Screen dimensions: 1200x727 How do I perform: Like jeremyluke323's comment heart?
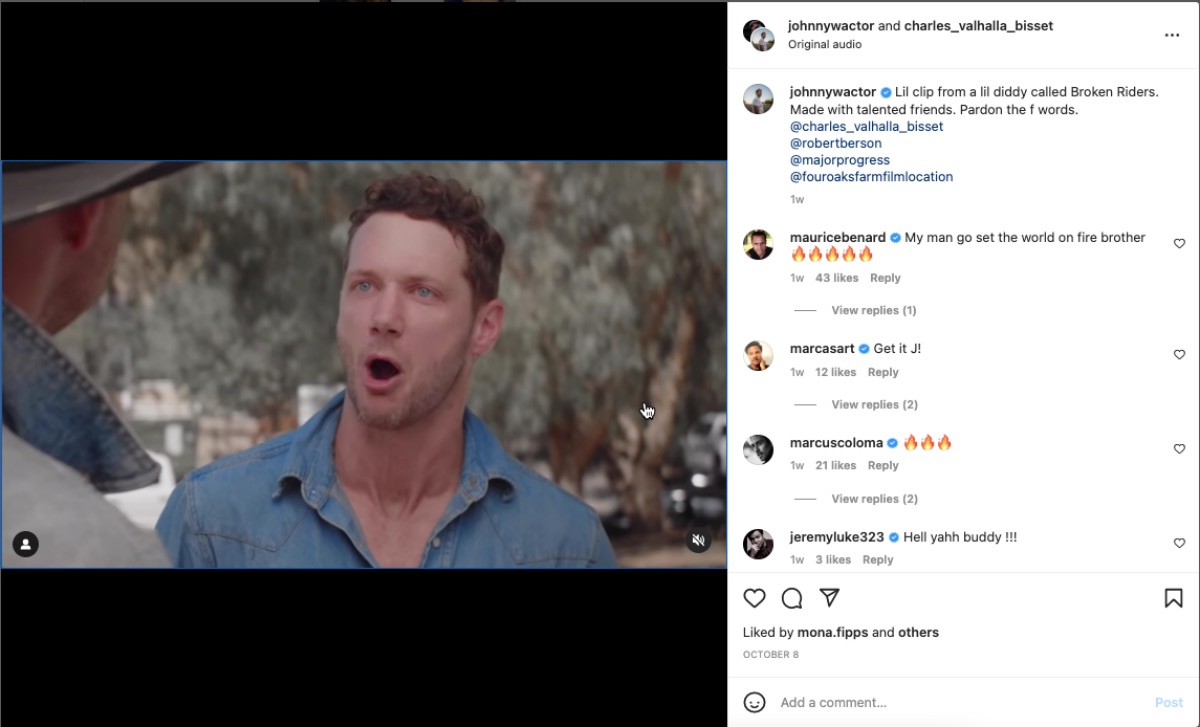click(1179, 543)
